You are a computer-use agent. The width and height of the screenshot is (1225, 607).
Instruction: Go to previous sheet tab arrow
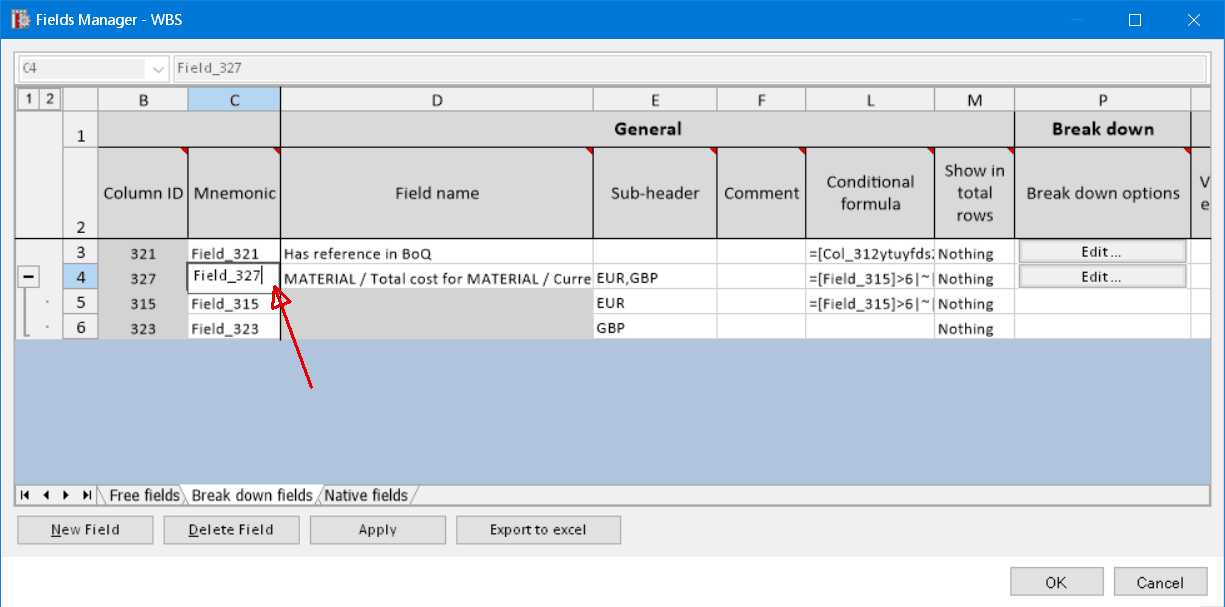(x=45, y=495)
